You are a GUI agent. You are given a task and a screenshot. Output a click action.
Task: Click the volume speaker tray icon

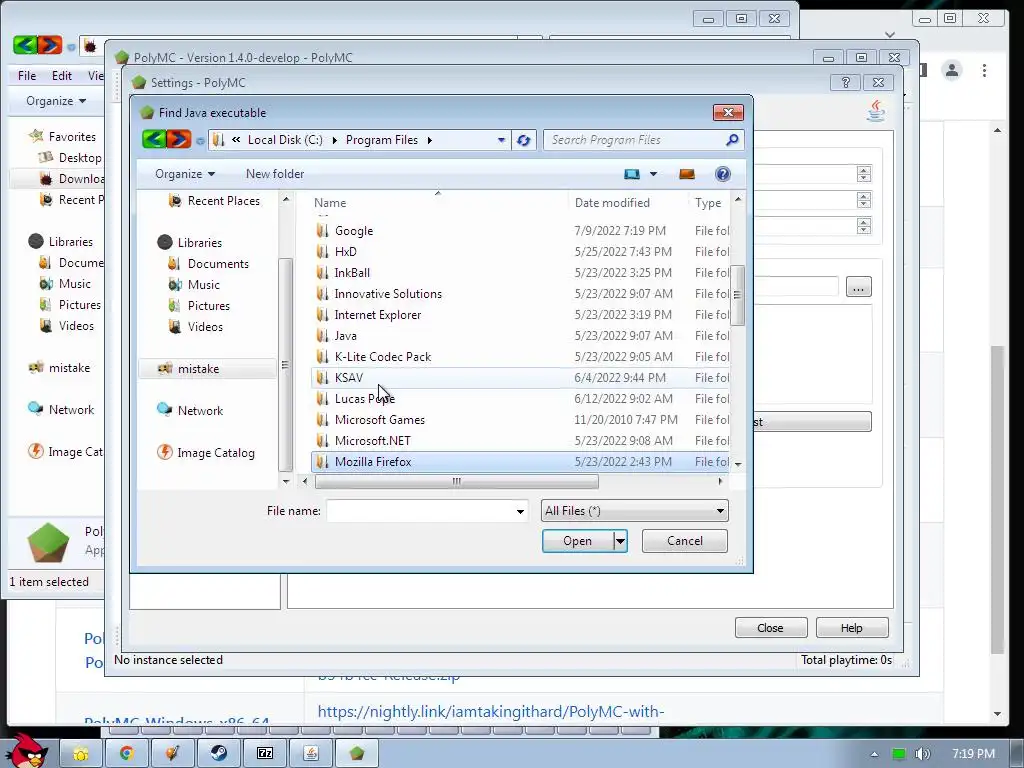[x=923, y=754]
